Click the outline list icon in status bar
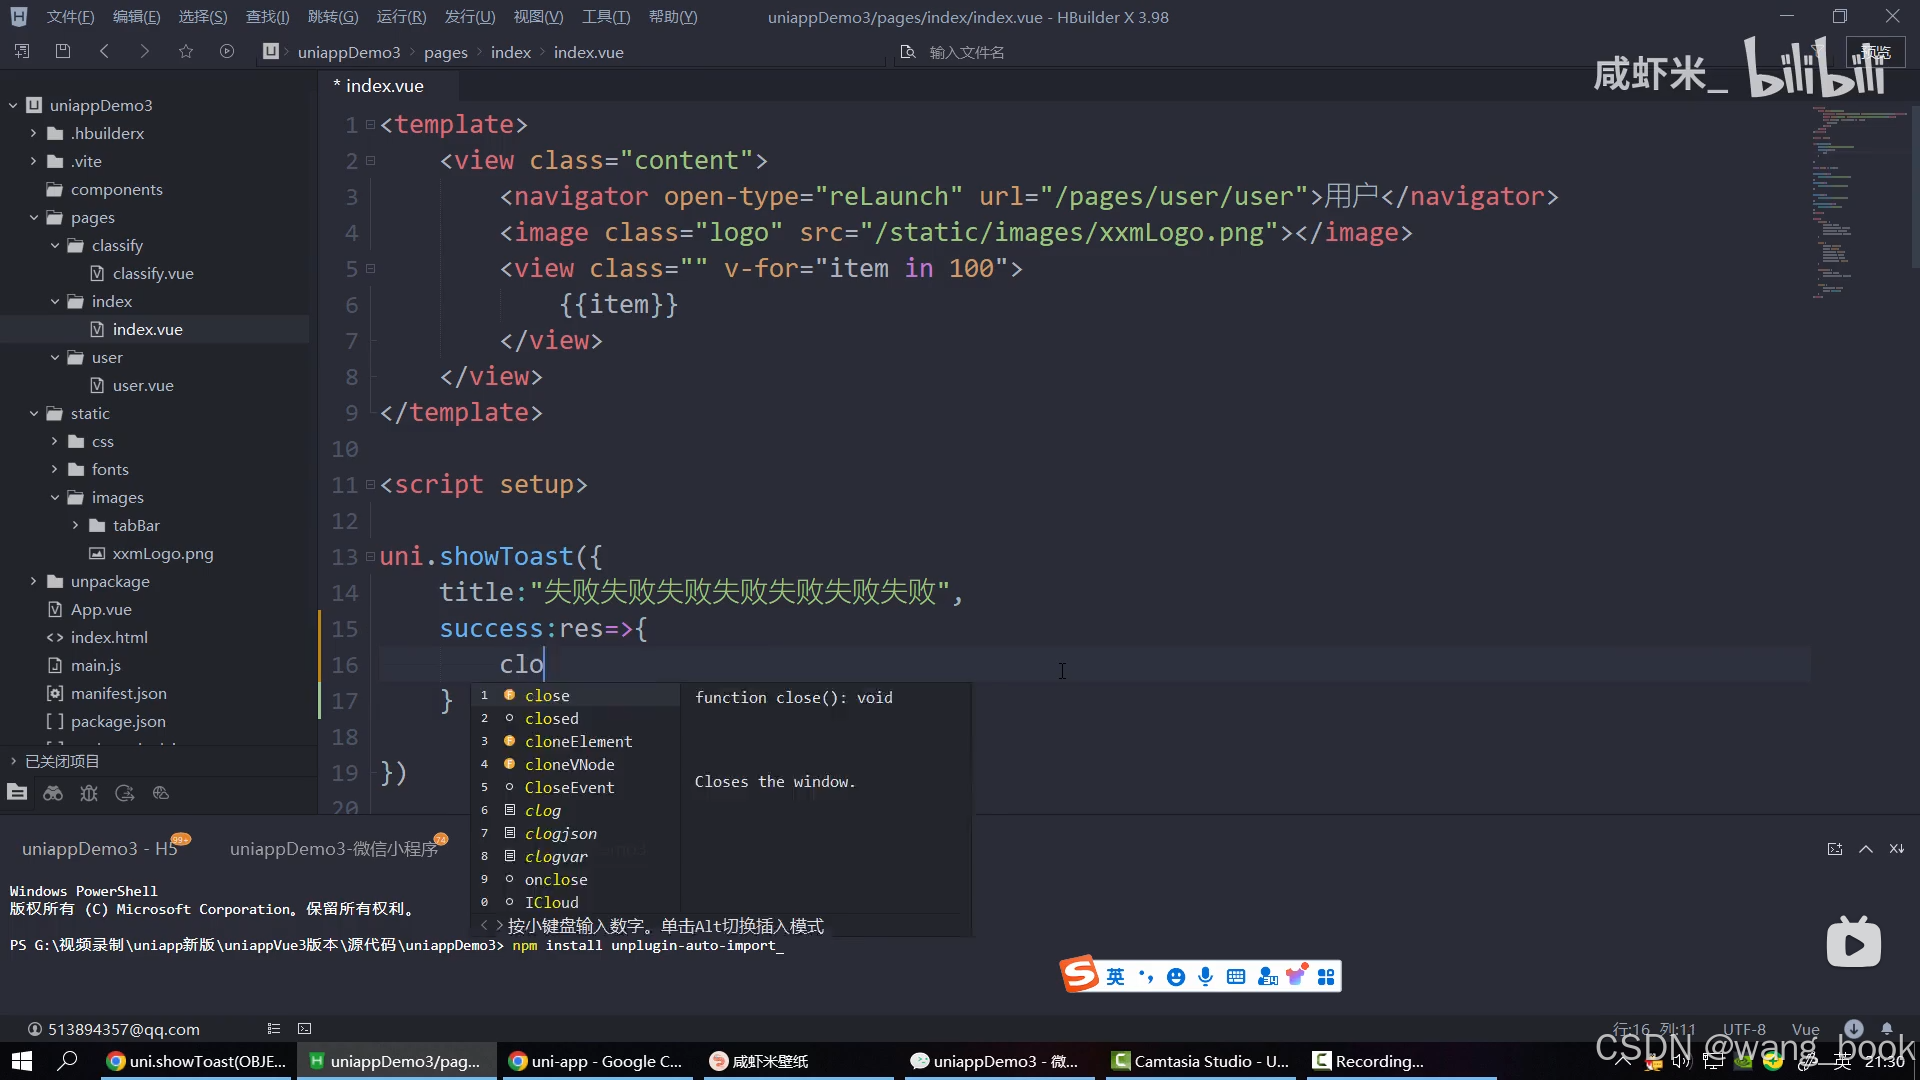 tap(274, 1029)
